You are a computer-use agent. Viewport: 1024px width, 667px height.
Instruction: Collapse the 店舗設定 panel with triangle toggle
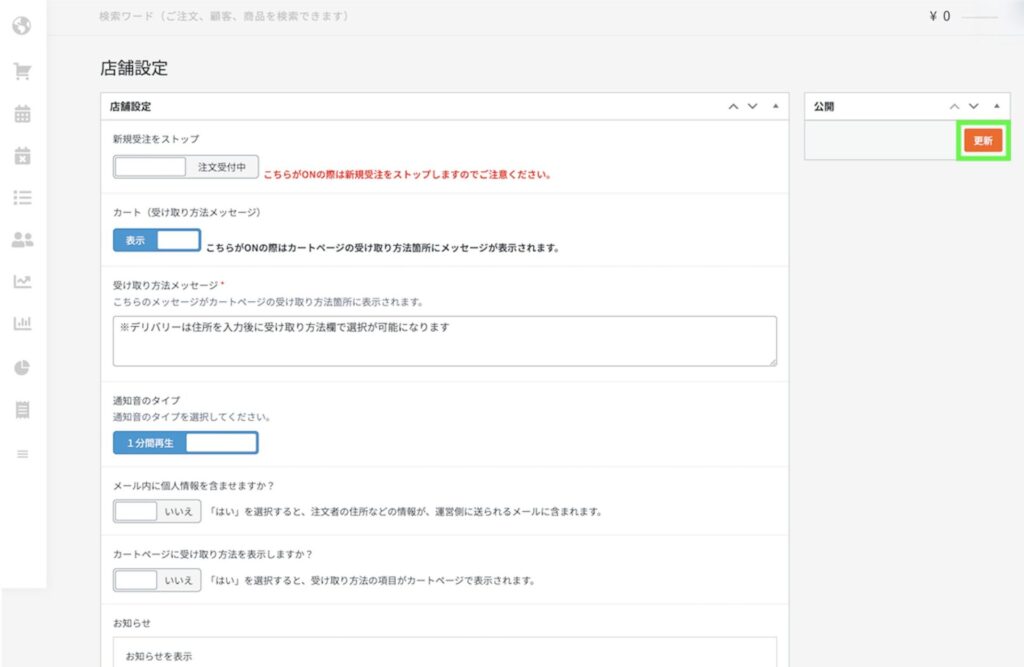[776, 106]
